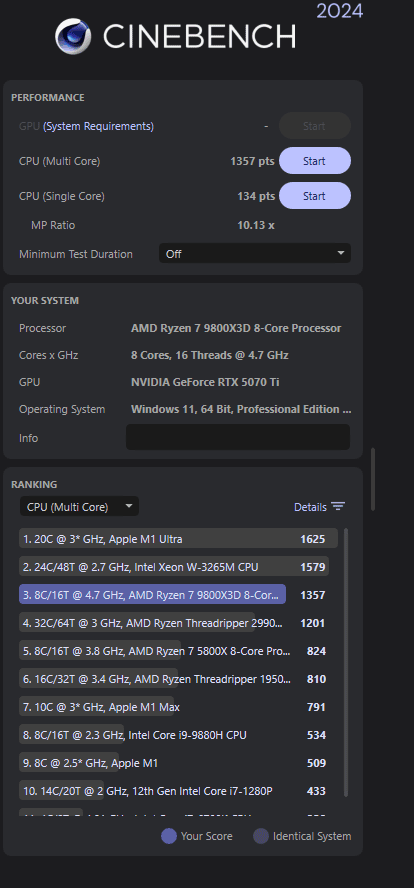The image size is (414, 888).
Task: Click the PERFORMANCE section heading
Action: pyautogui.click(x=48, y=97)
